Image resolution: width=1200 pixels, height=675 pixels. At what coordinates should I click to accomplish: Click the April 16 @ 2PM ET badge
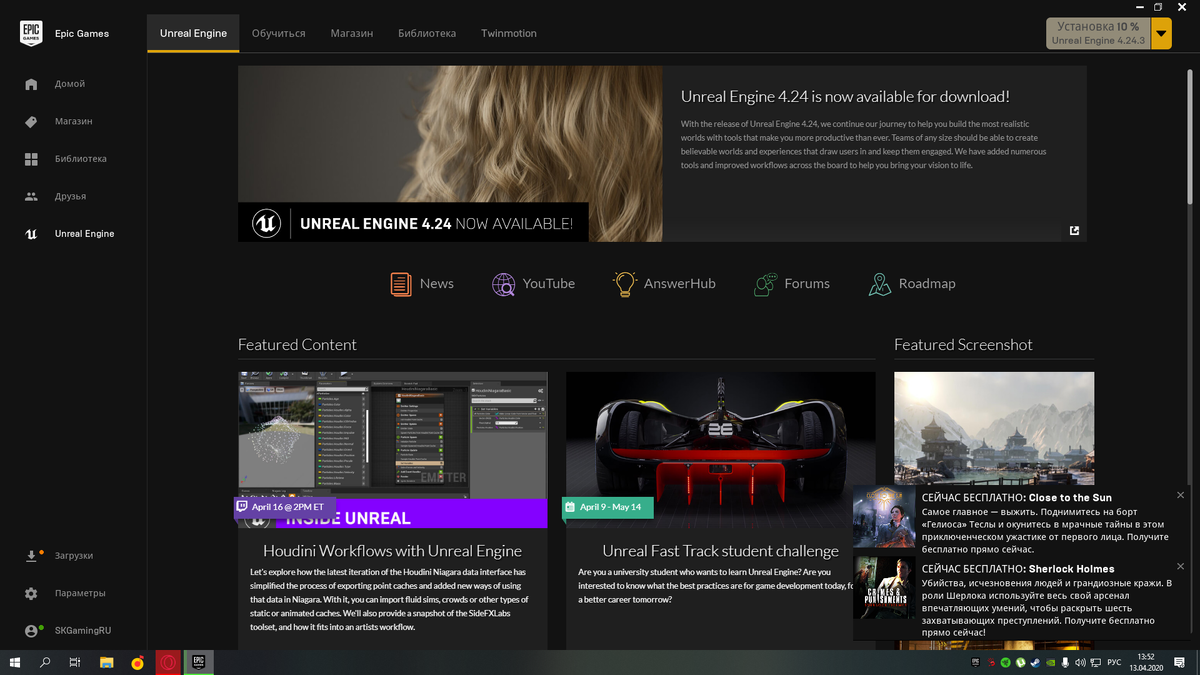click(x=286, y=507)
